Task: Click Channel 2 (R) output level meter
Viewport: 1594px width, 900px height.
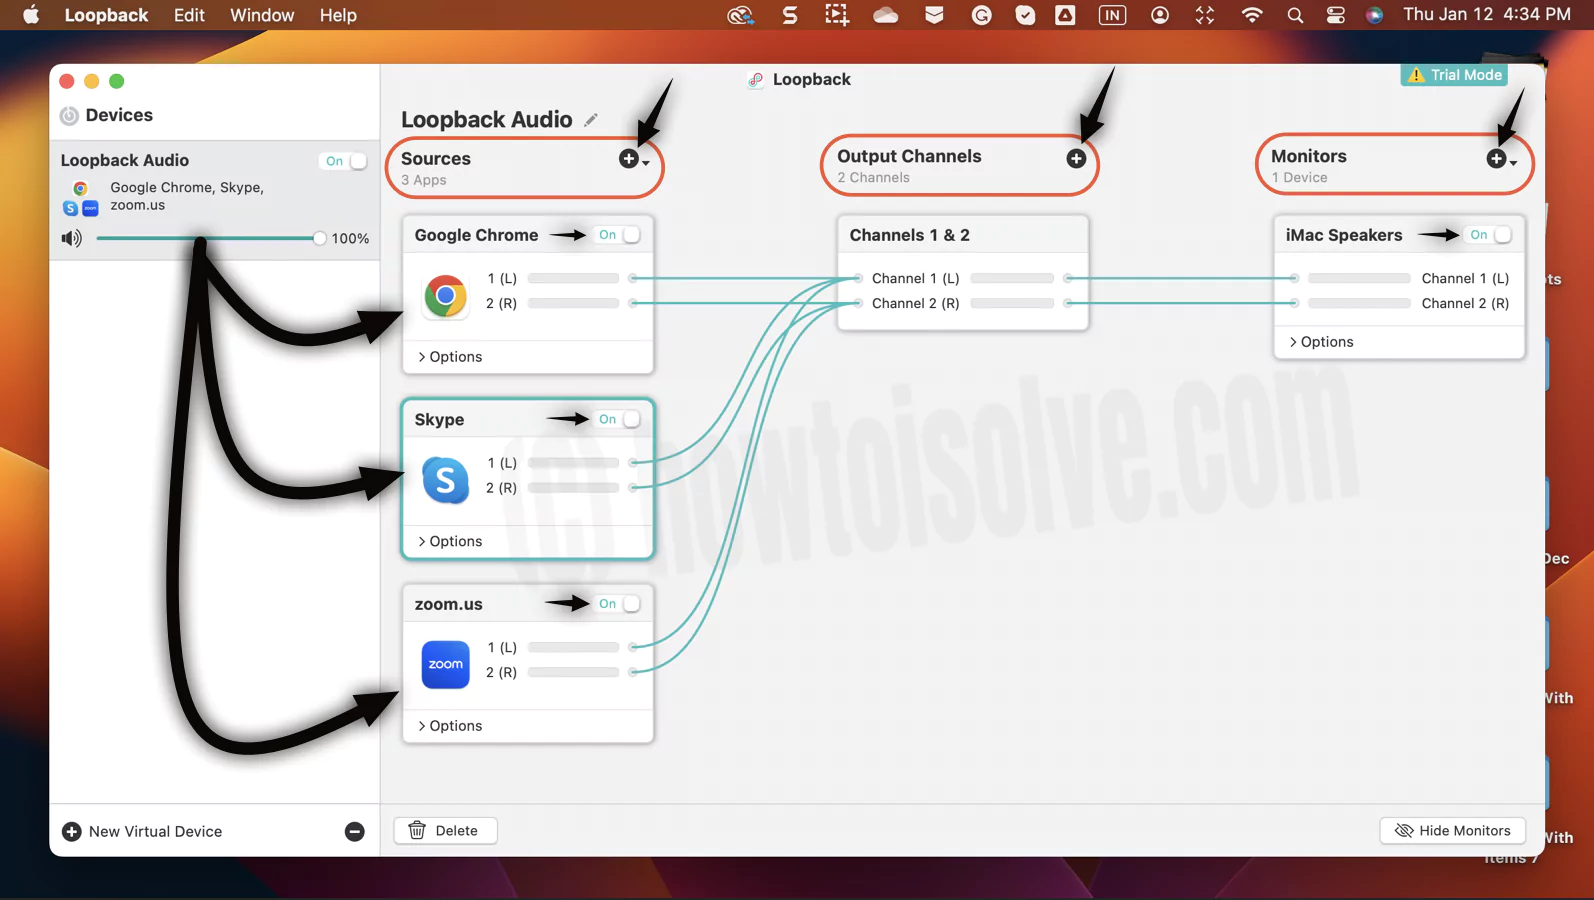Action: click(1012, 303)
